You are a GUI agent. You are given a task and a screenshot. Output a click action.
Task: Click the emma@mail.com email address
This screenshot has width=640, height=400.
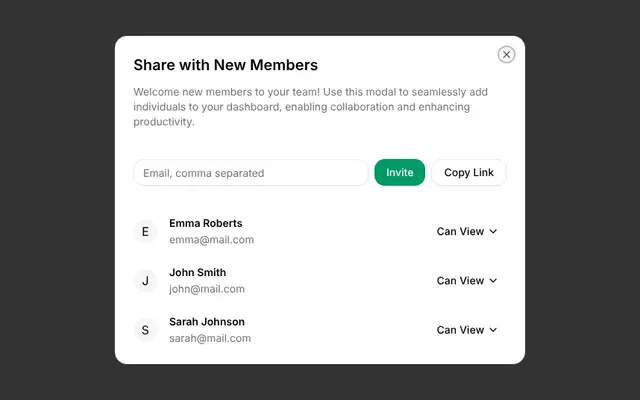pyautogui.click(x=211, y=240)
